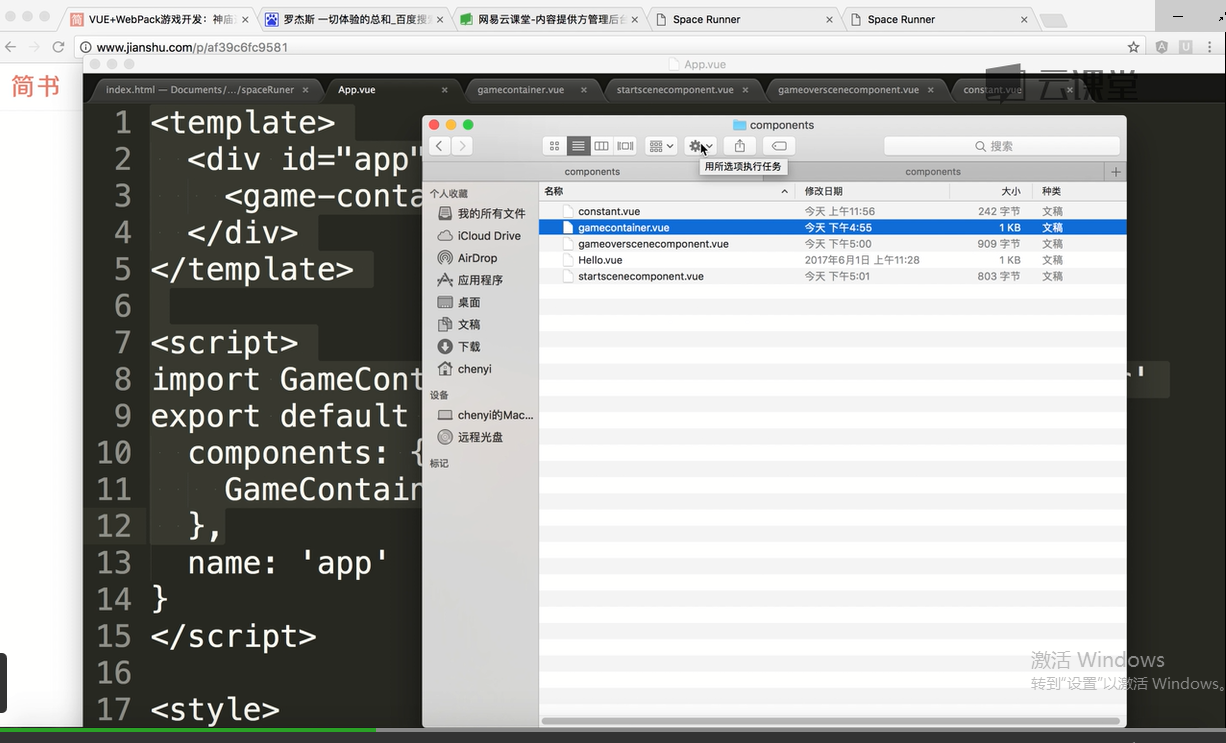Close the App.vue editor tab
1226x743 pixels.
[444, 90]
